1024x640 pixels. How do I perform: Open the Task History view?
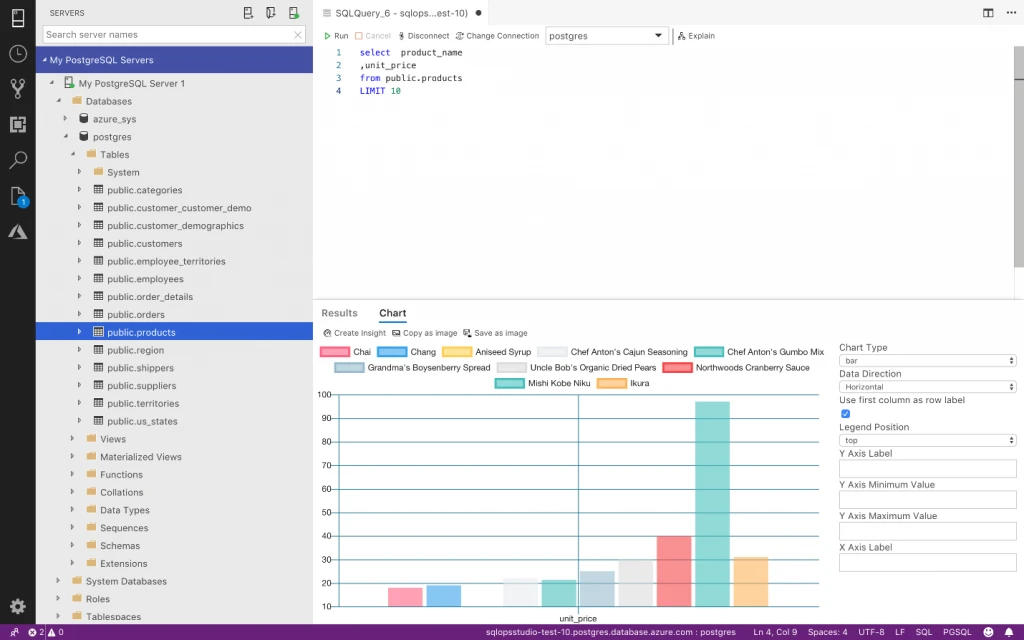coord(17,55)
